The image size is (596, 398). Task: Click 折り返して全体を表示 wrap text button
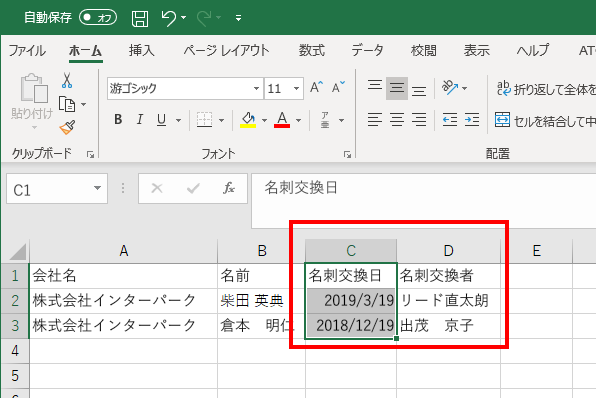(546, 89)
